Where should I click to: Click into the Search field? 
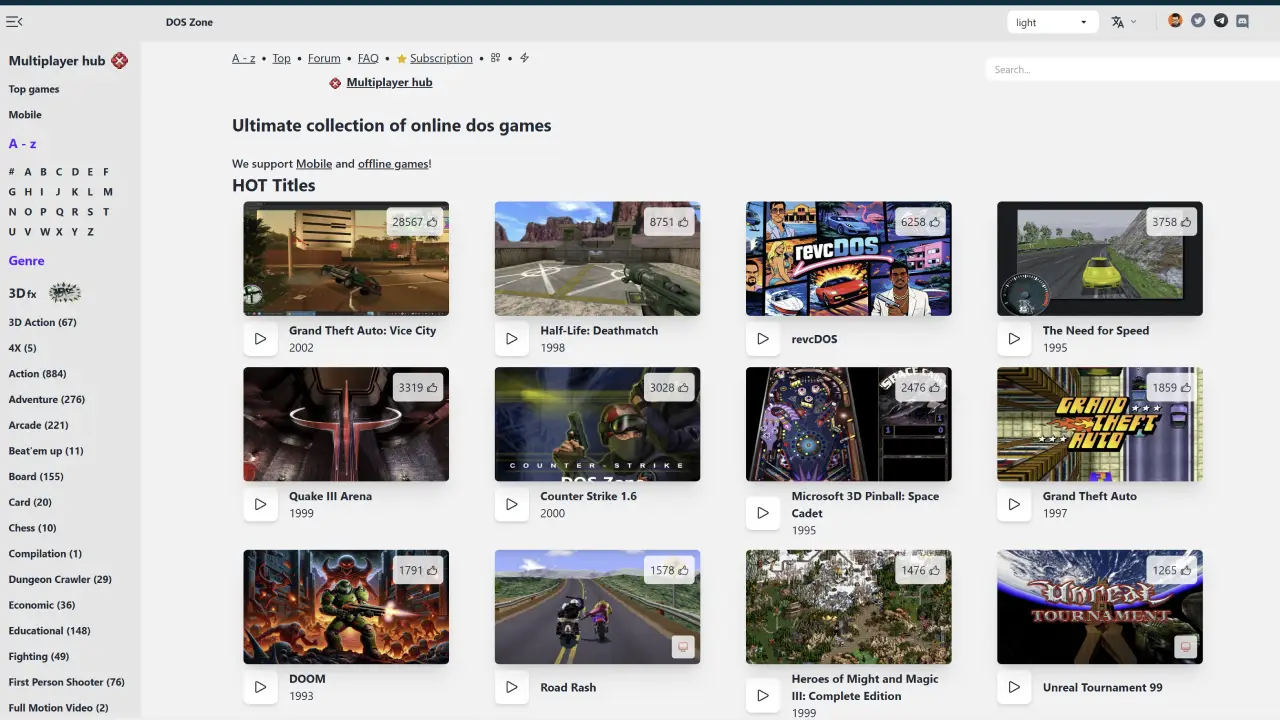pyautogui.click(x=1132, y=69)
